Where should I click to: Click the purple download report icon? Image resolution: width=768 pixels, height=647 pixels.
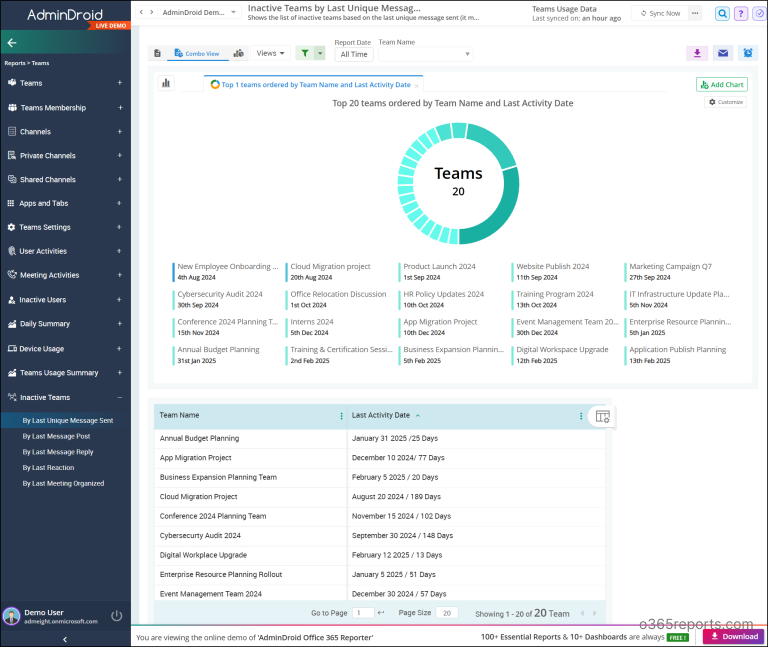point(697,53)
